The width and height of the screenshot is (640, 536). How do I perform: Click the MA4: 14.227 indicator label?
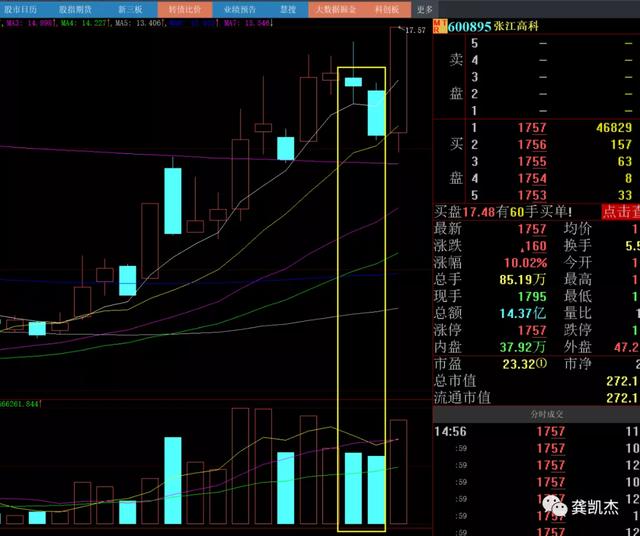coord(85,23)
